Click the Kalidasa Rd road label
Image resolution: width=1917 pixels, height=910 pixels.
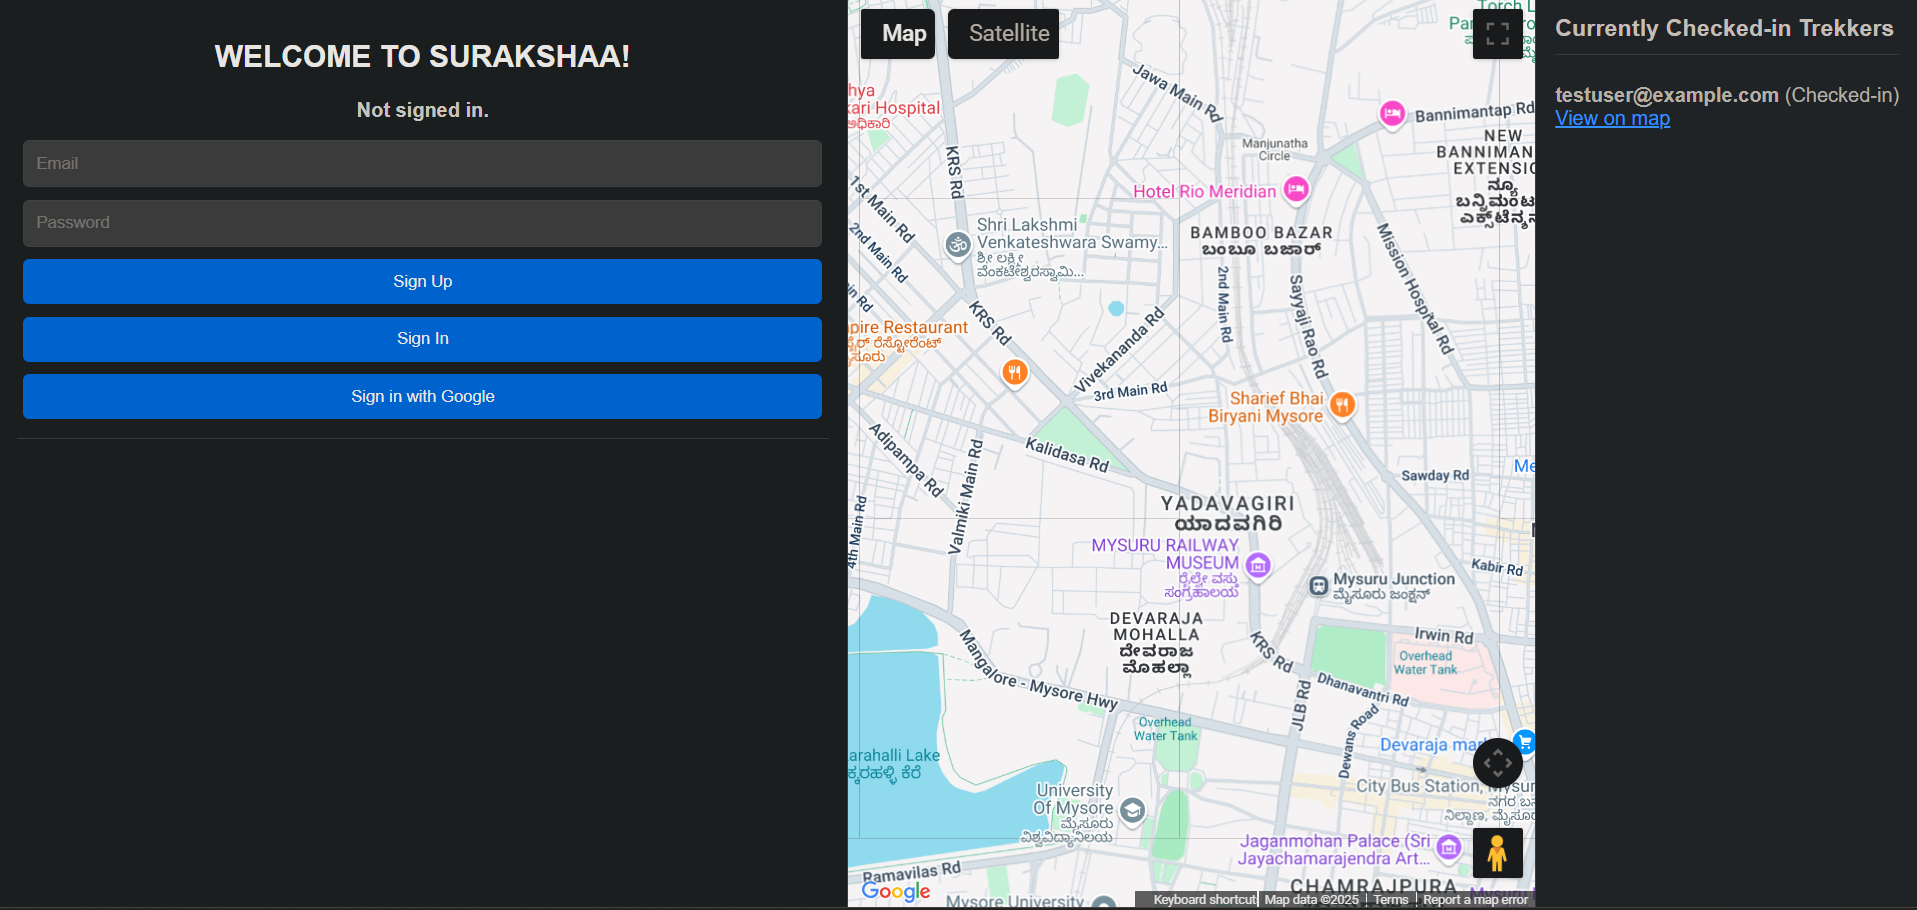1067,455
